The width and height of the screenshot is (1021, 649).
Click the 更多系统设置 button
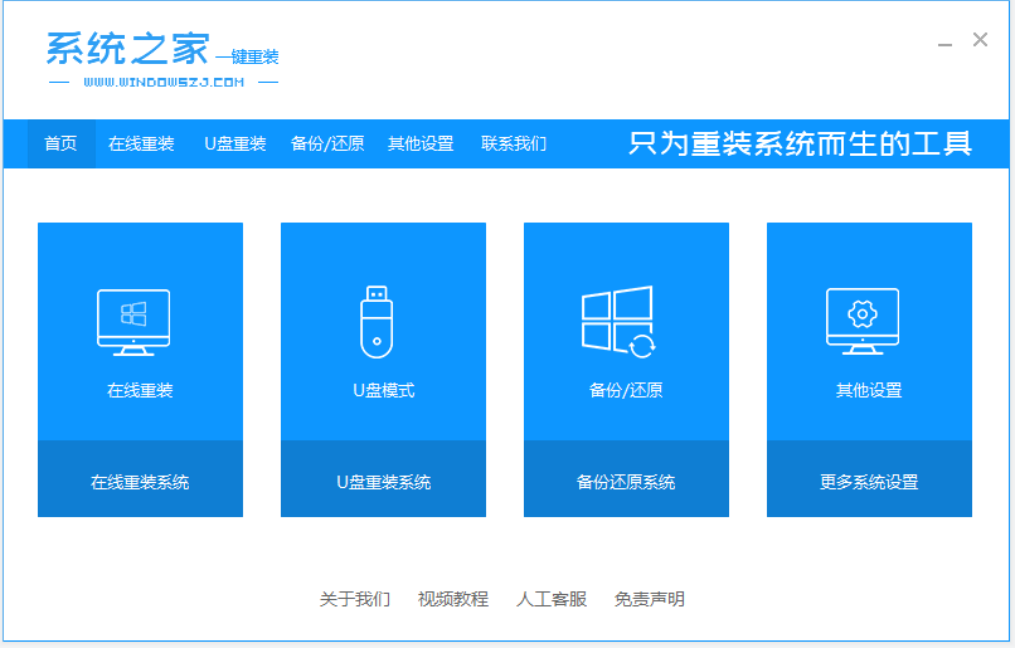point(869,480)
